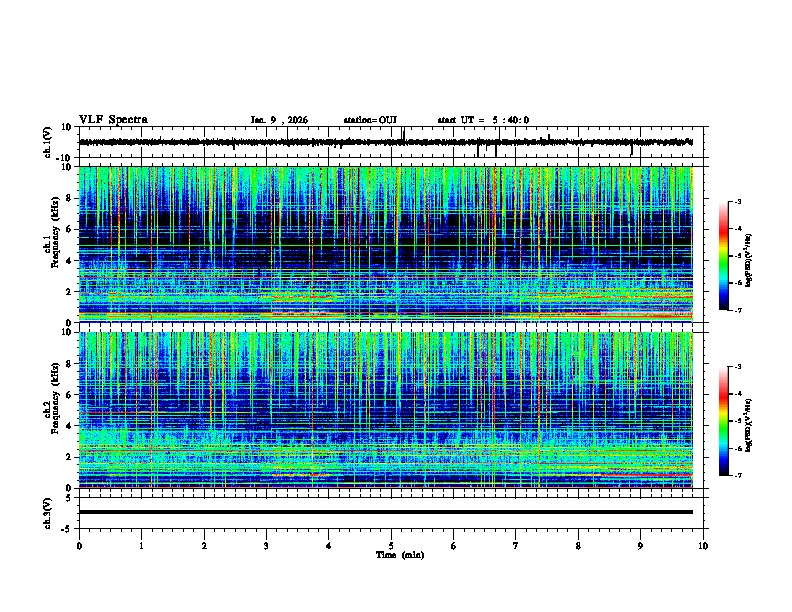
Task: Click the "station=OUI" header label
Action: pos(370,120)
